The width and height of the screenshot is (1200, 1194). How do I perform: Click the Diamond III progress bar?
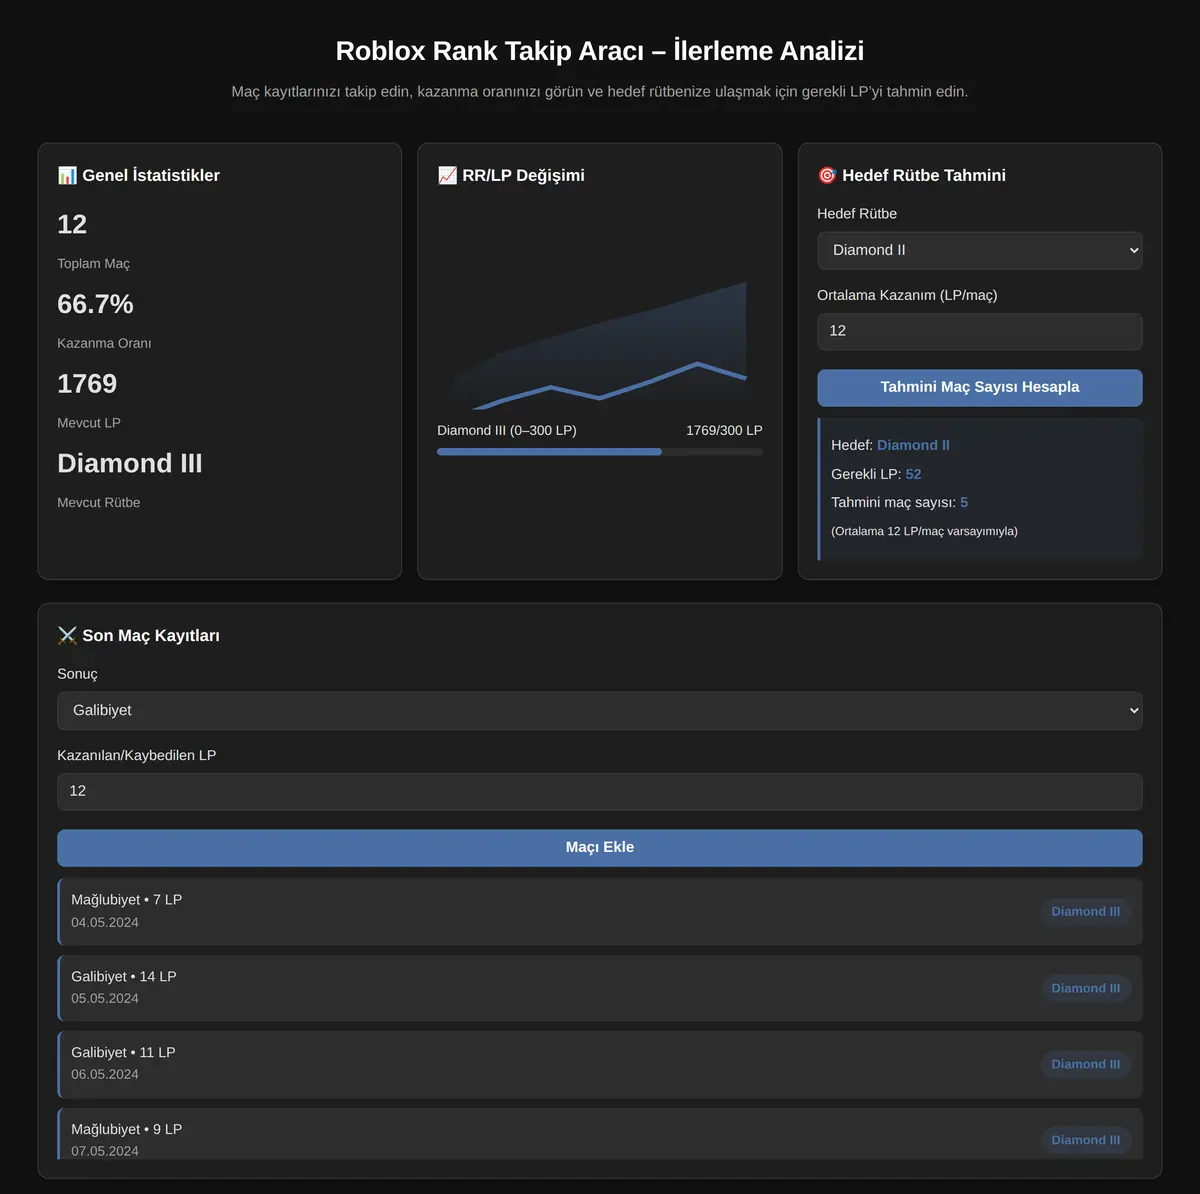[x=600, y=452]
